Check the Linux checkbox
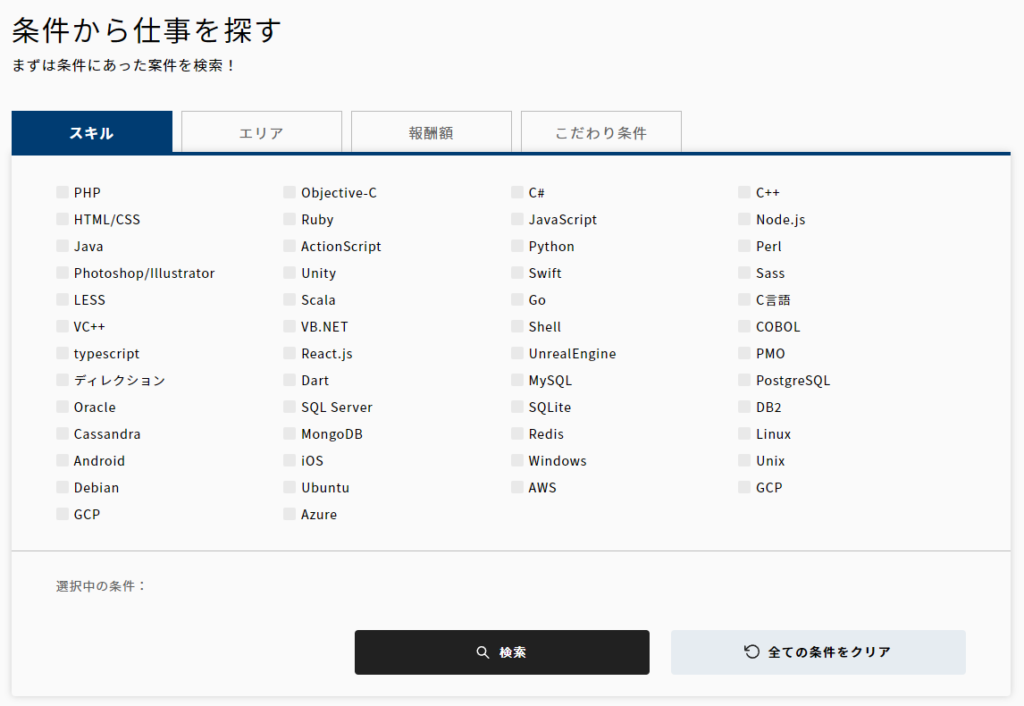The height and width of the screenshot is (706, 1024). pos(744,433)
